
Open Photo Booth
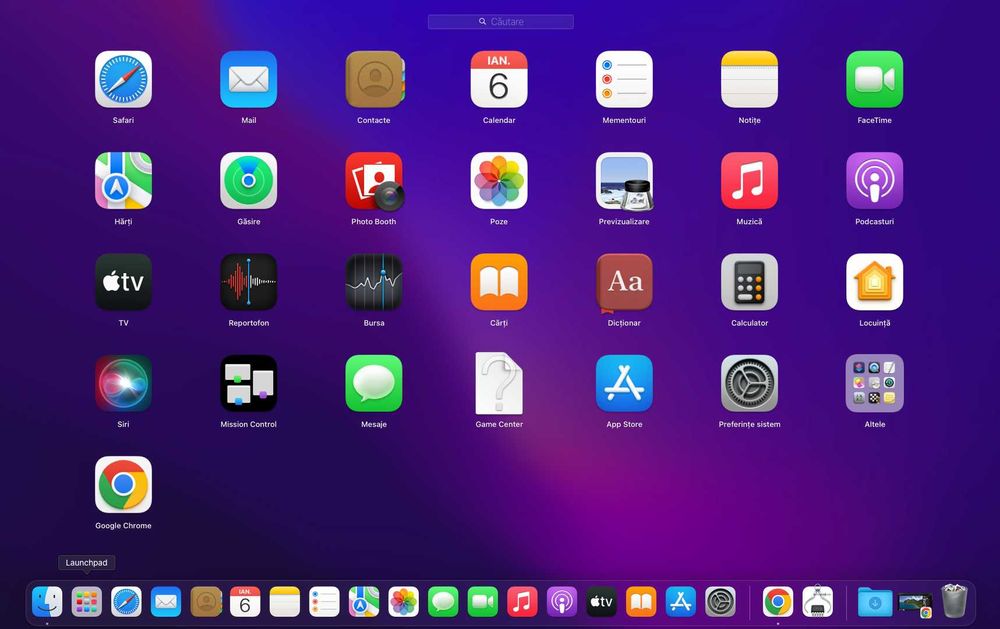point(374,181)
